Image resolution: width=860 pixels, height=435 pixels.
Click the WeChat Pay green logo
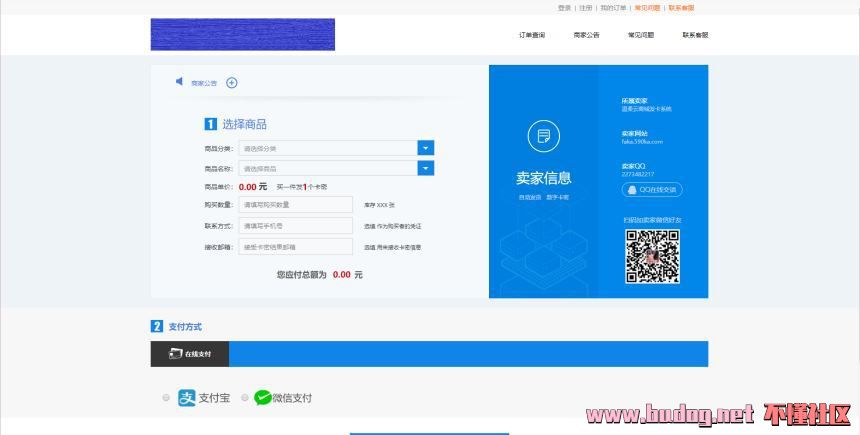coord(263,398)
